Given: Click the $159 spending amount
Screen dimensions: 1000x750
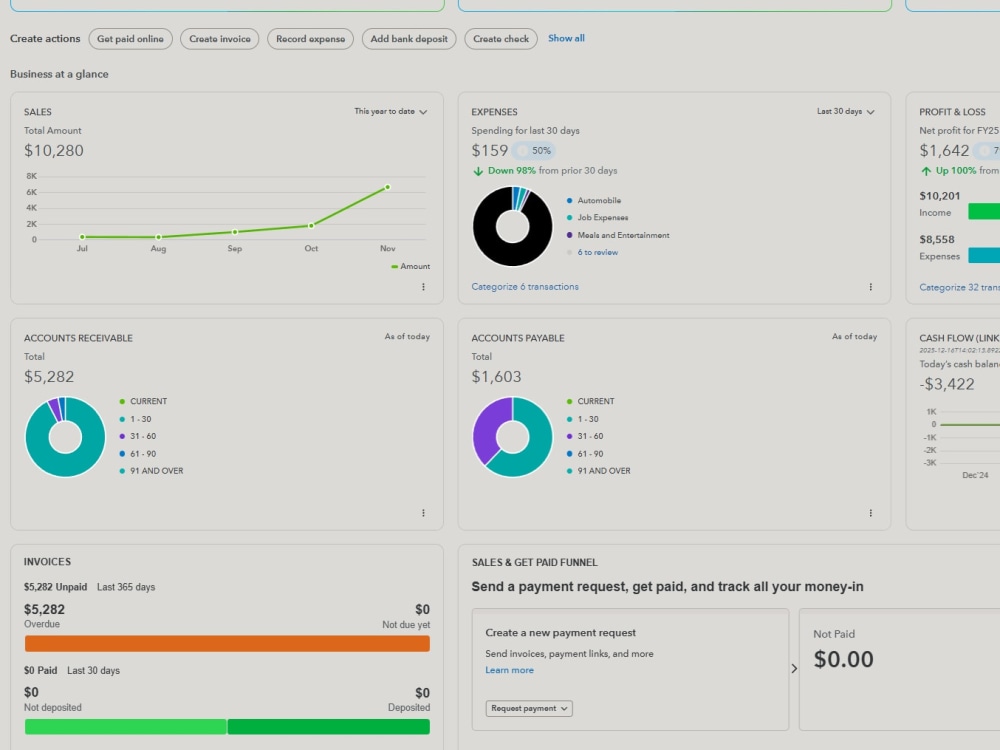Looking at the screenshot, I should click(490, 151).
